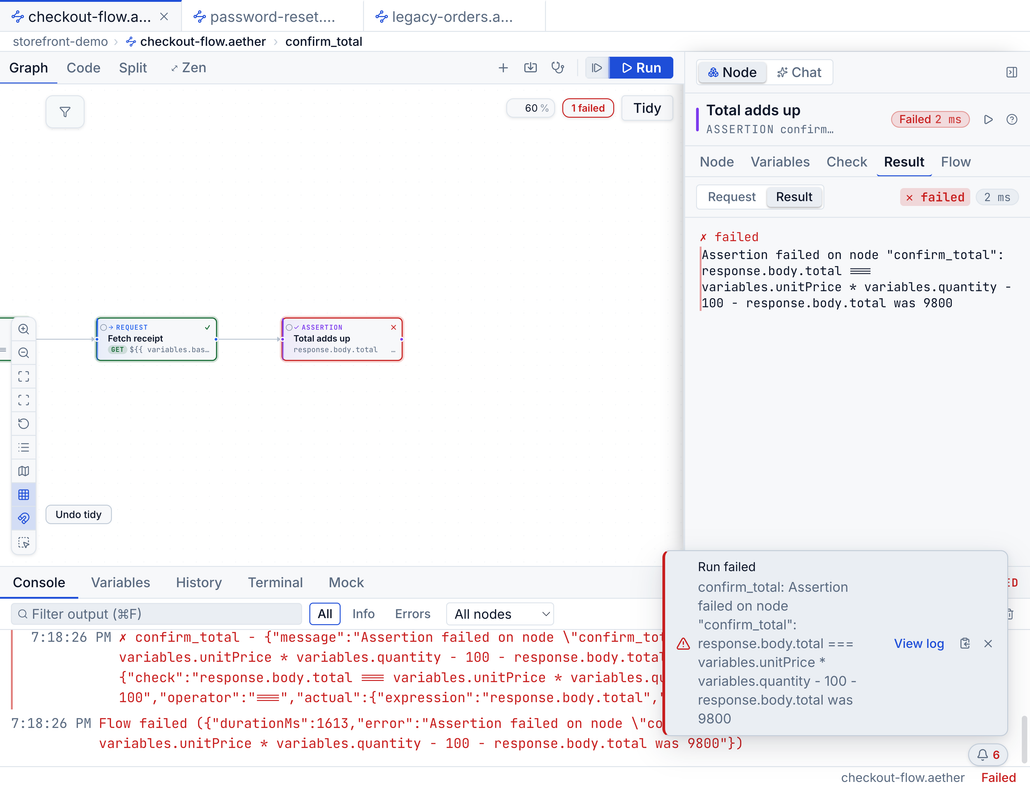Open the inspector Variables tab
The height and width of the screenshot is (788, 1030).
pos(780,162)
